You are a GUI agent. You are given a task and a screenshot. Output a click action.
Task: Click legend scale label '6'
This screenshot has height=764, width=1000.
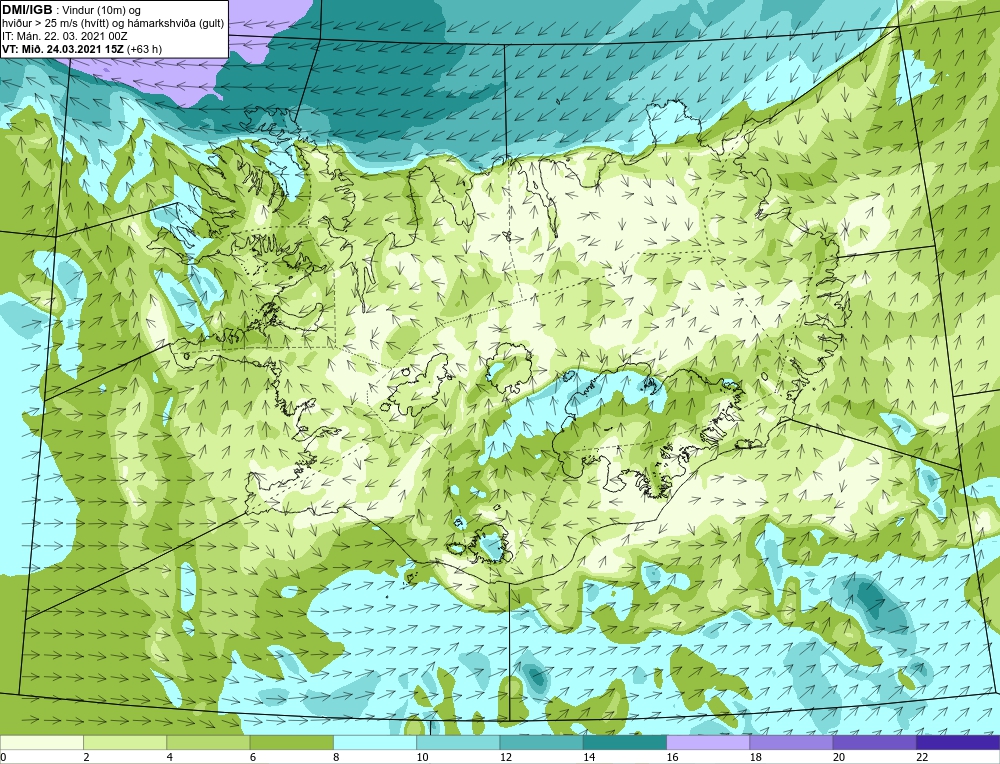click(x=253, y=757)
